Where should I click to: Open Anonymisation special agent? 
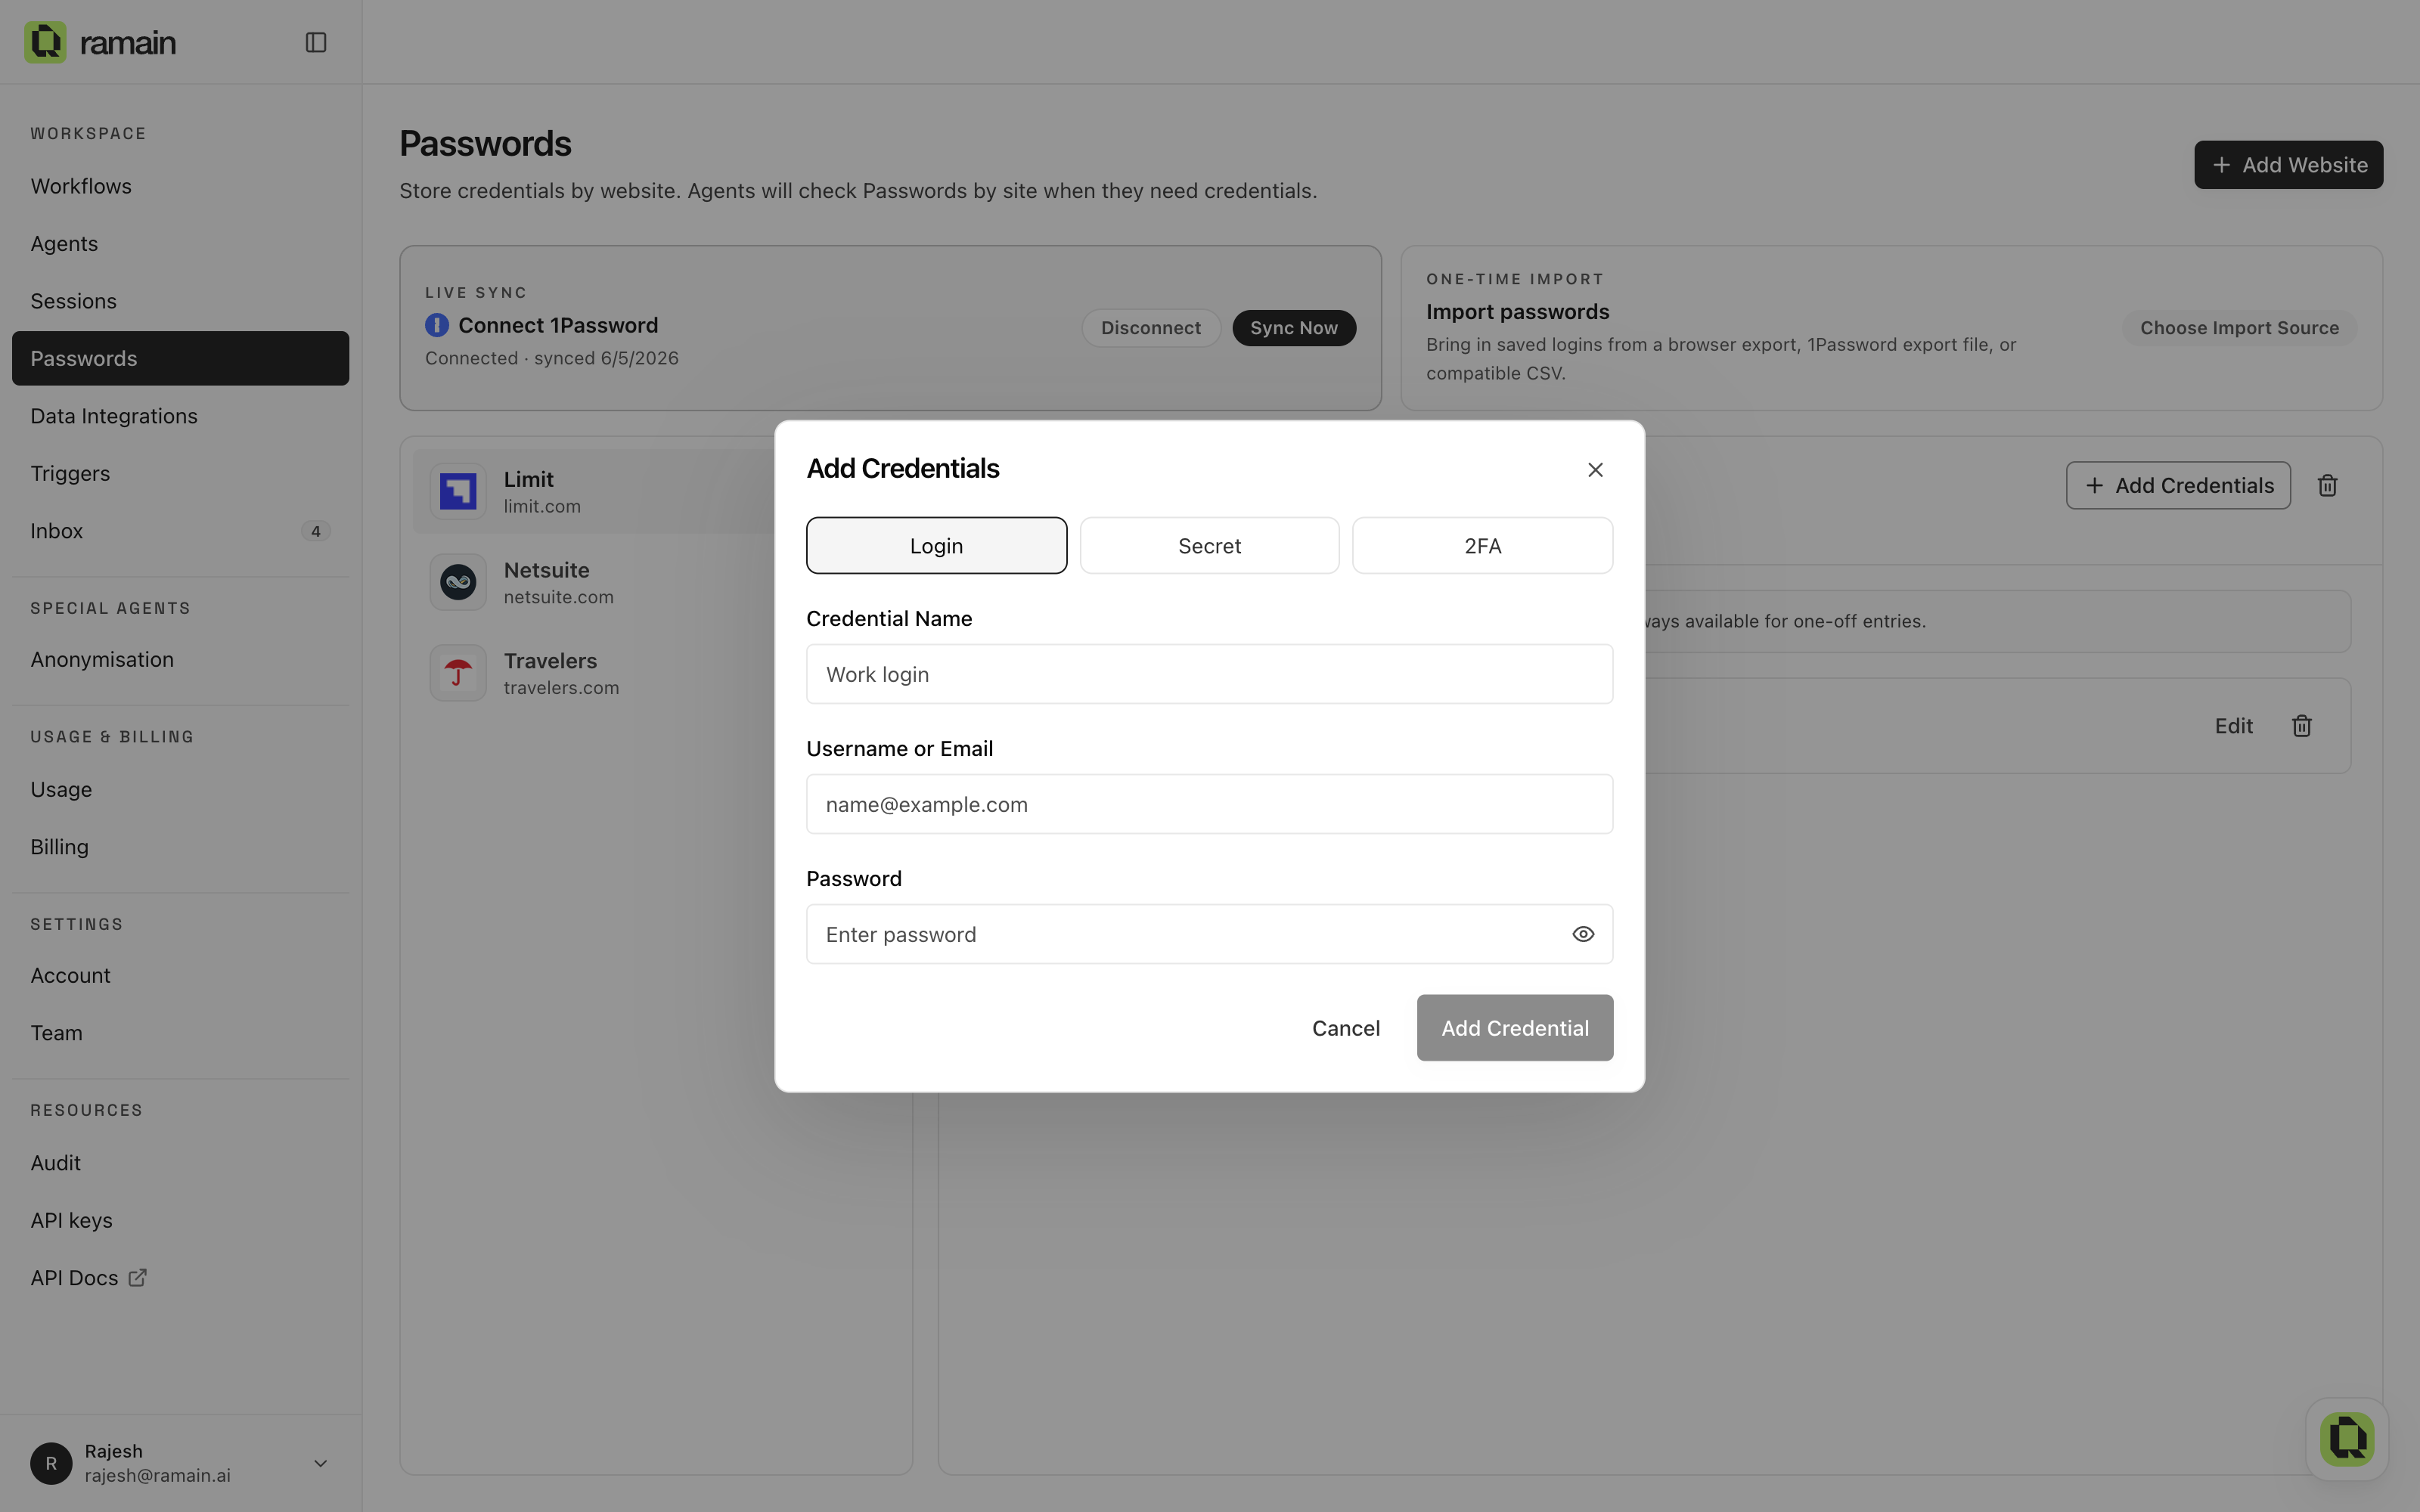(x=180, y=659)
